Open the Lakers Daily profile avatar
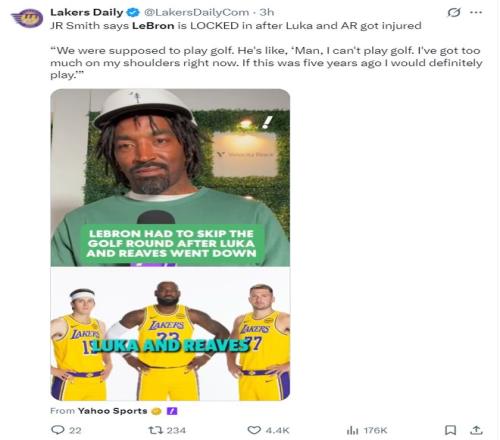The height and width of the screenshot is (440, 500). click(27, 17)
